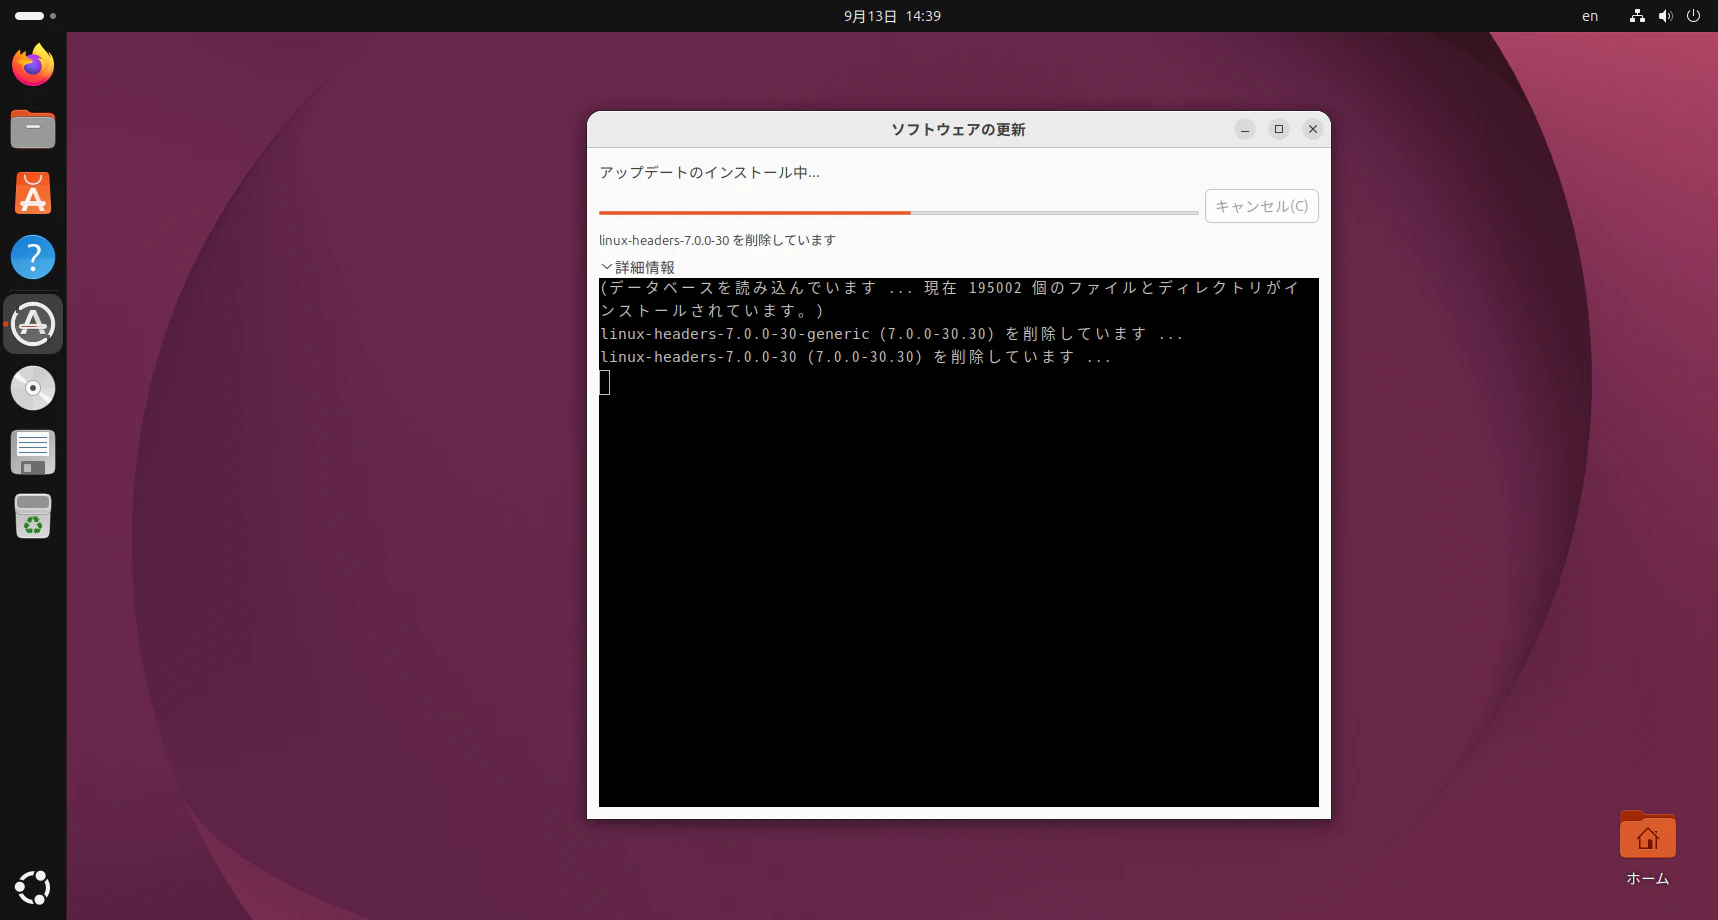
Task: Open the clock showing 9月13日 14:39
Action: [892, 16]
